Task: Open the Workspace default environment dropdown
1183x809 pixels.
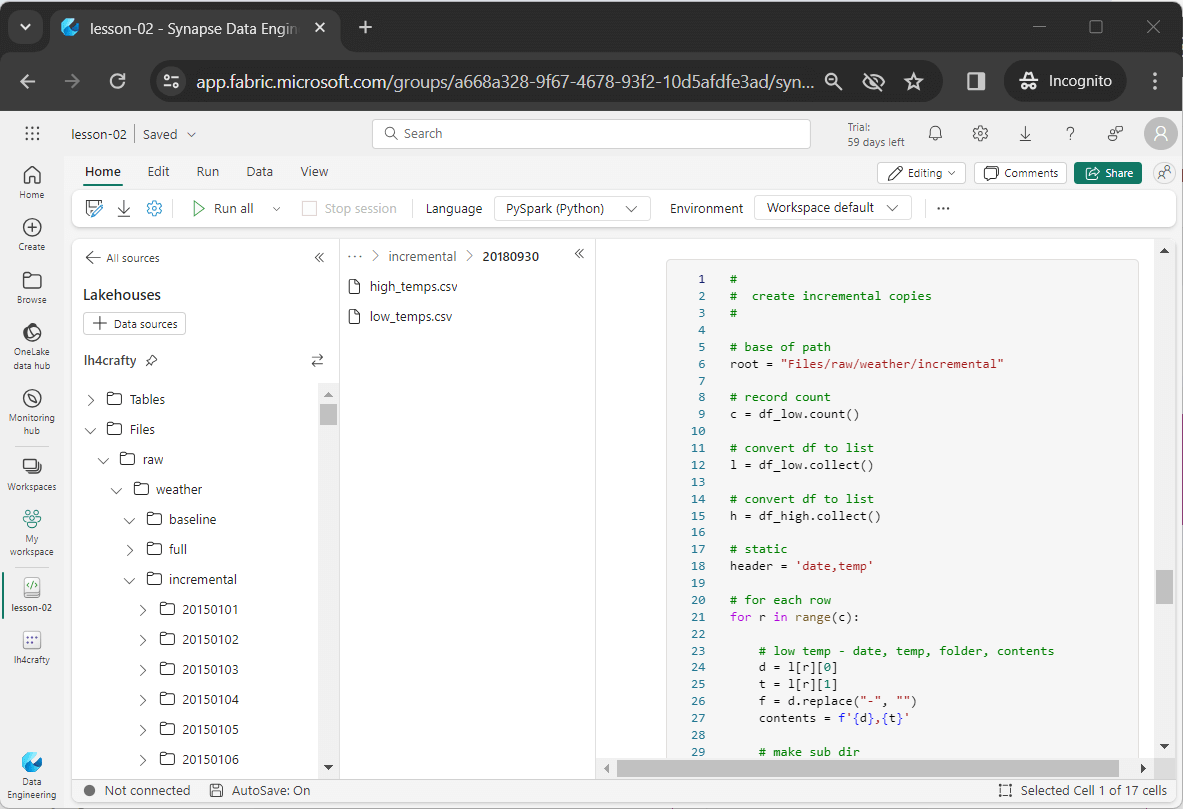Action: click(x=832, y=208)
